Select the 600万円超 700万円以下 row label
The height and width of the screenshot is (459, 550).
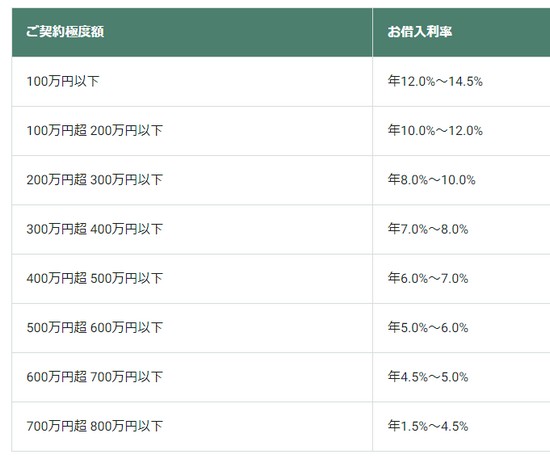(x=95, y=377)
